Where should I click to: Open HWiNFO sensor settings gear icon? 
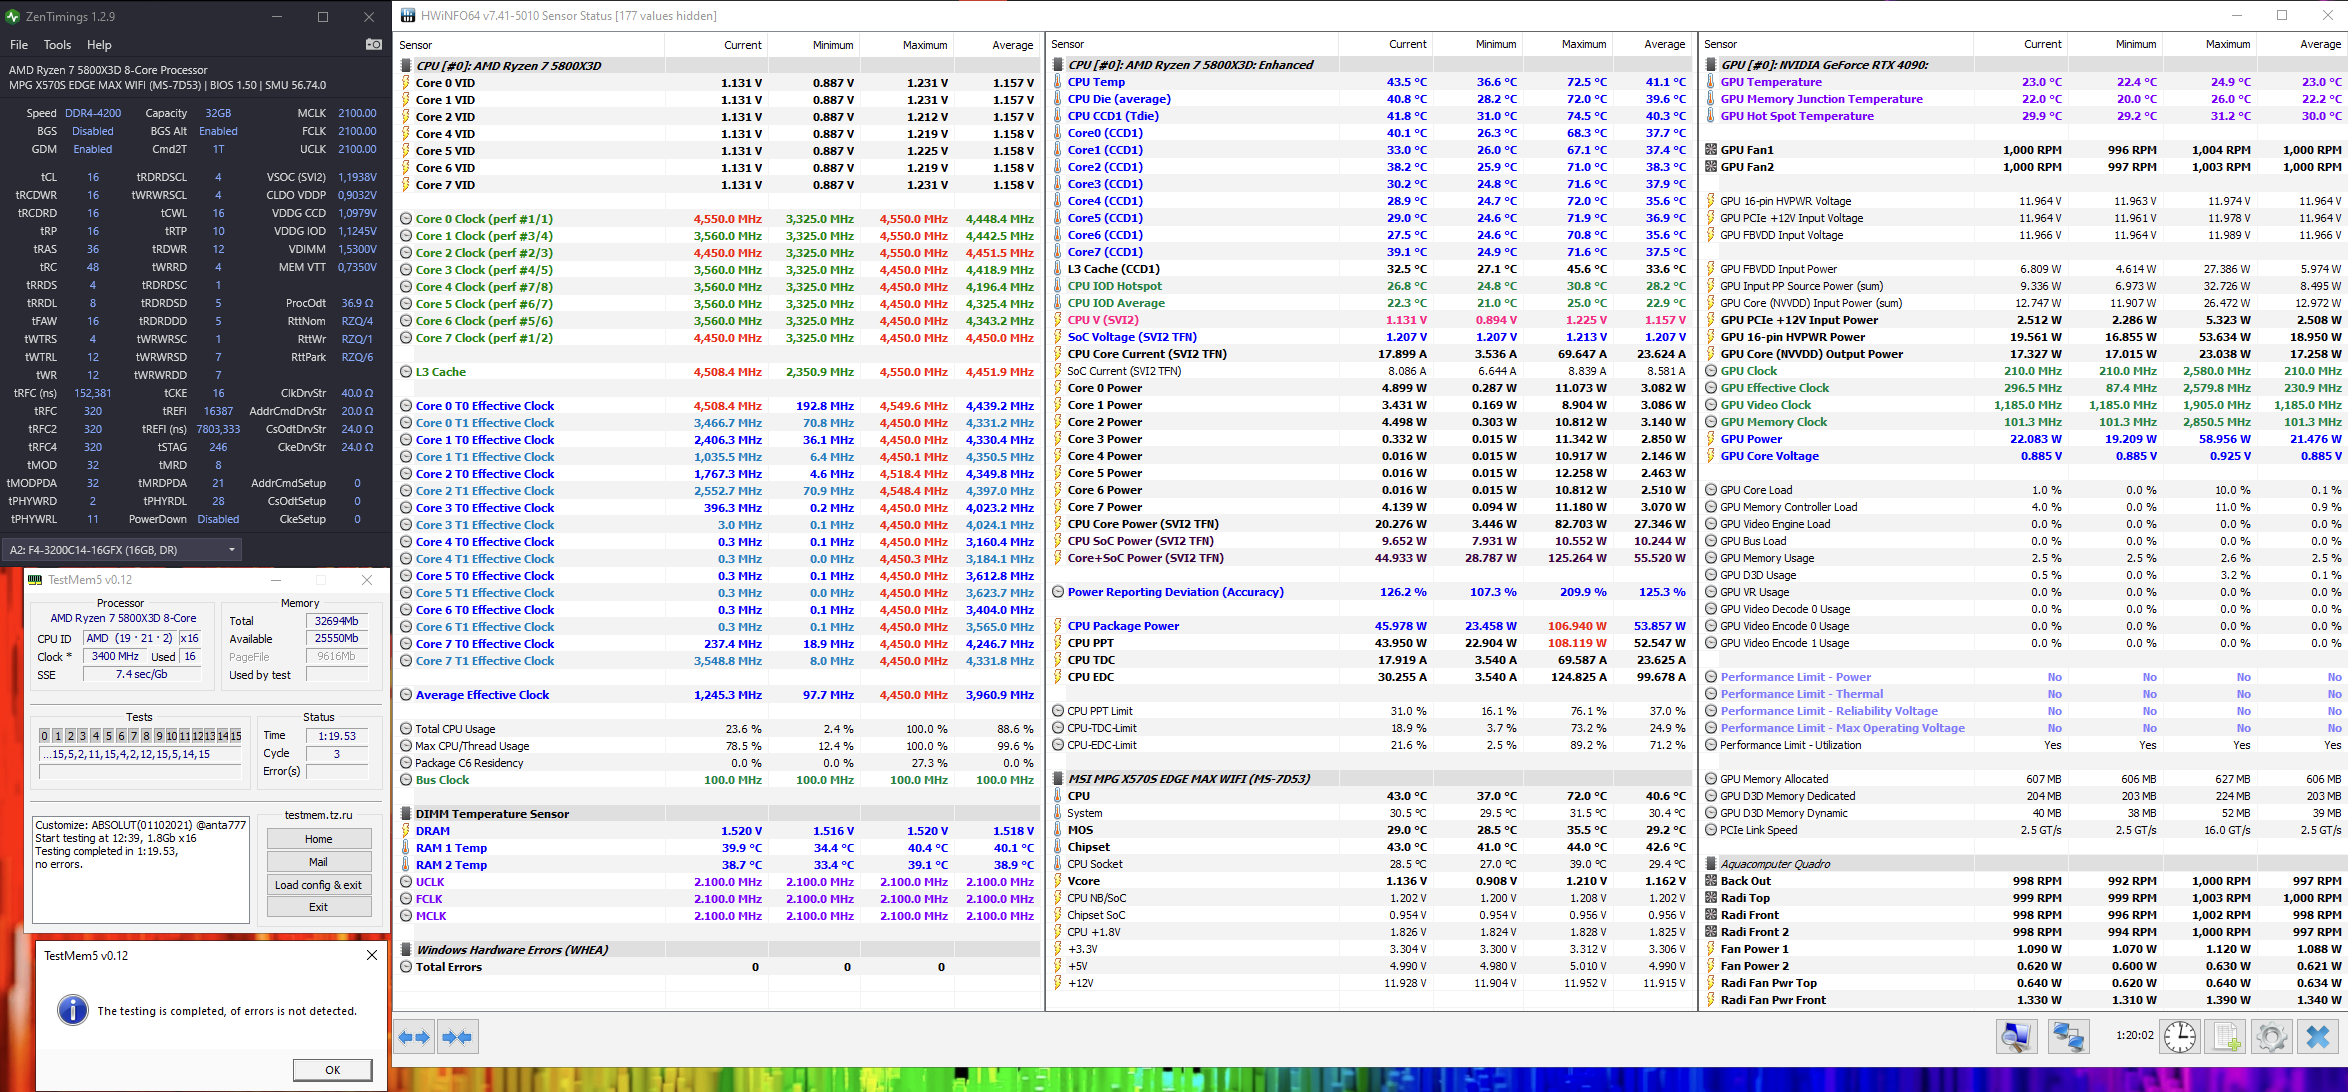2272,1036
